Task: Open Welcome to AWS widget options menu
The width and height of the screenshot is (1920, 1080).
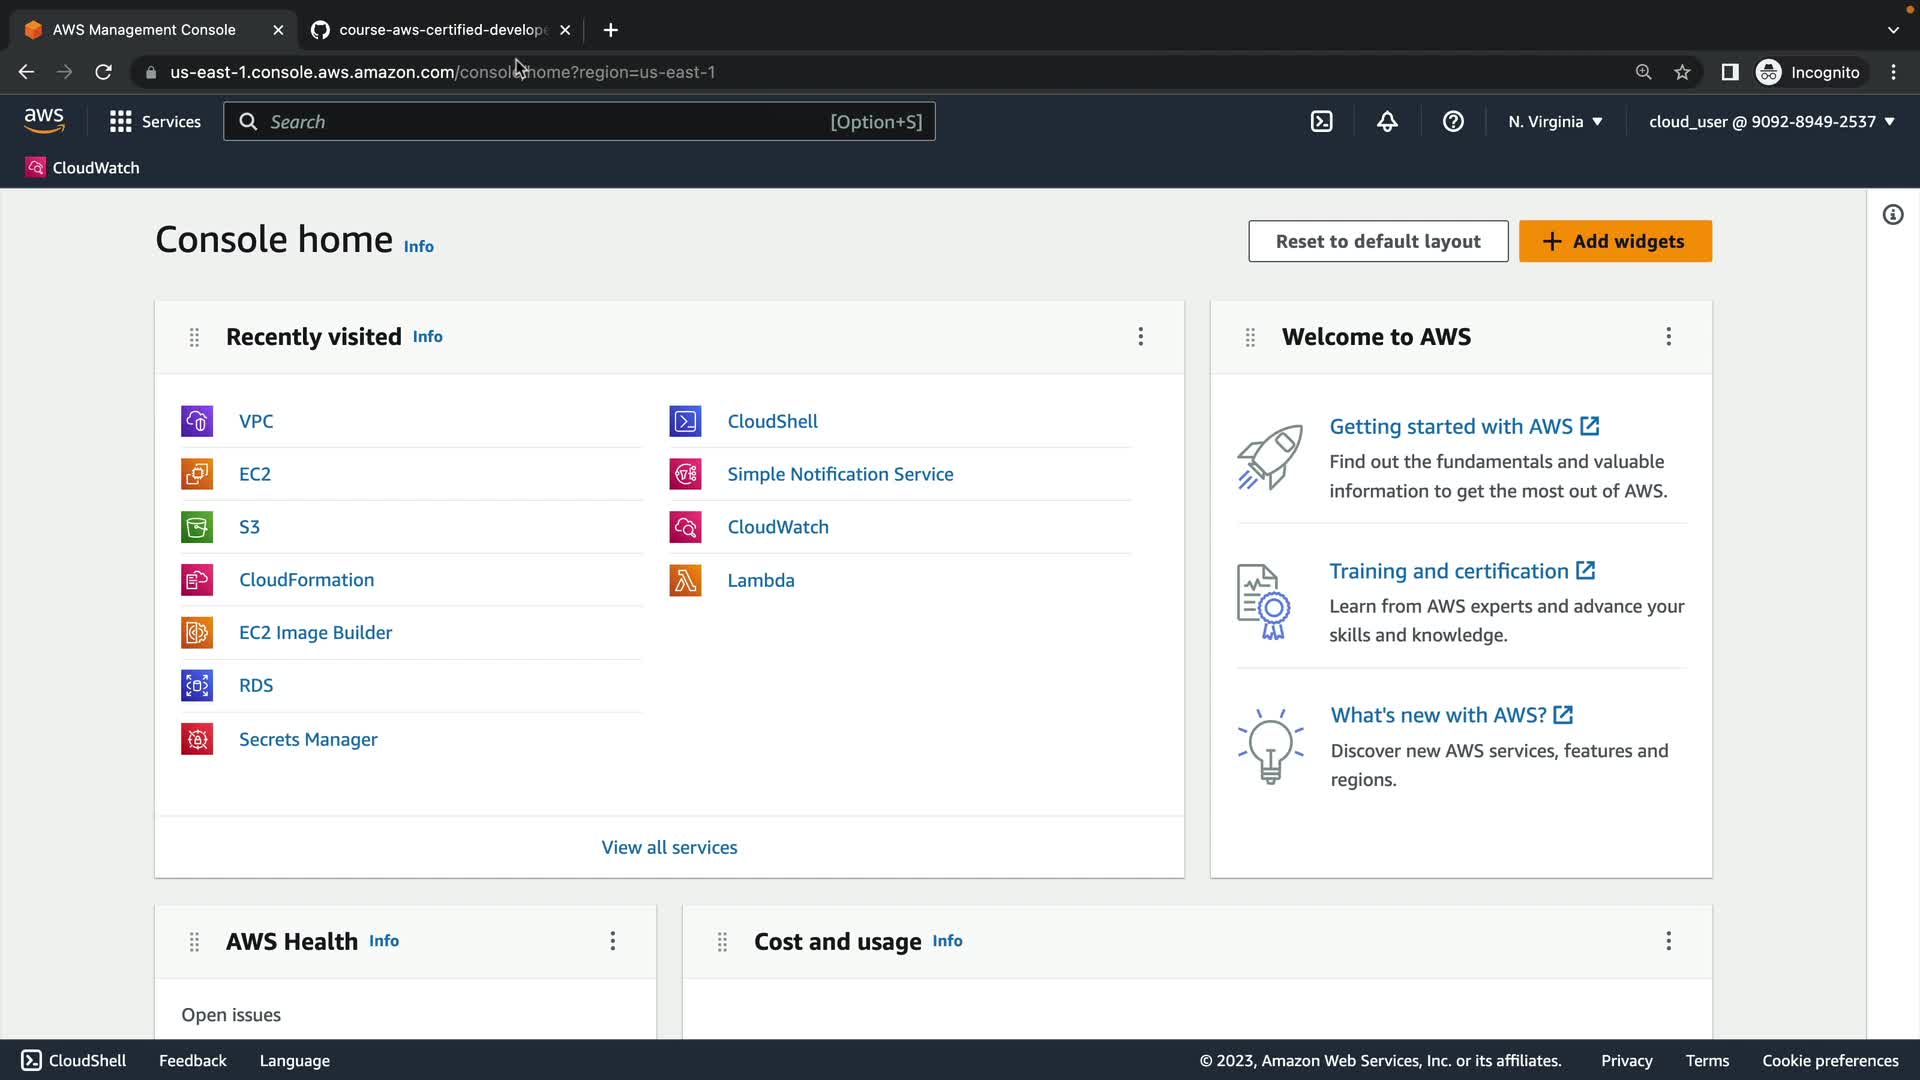Action: 1668,337
